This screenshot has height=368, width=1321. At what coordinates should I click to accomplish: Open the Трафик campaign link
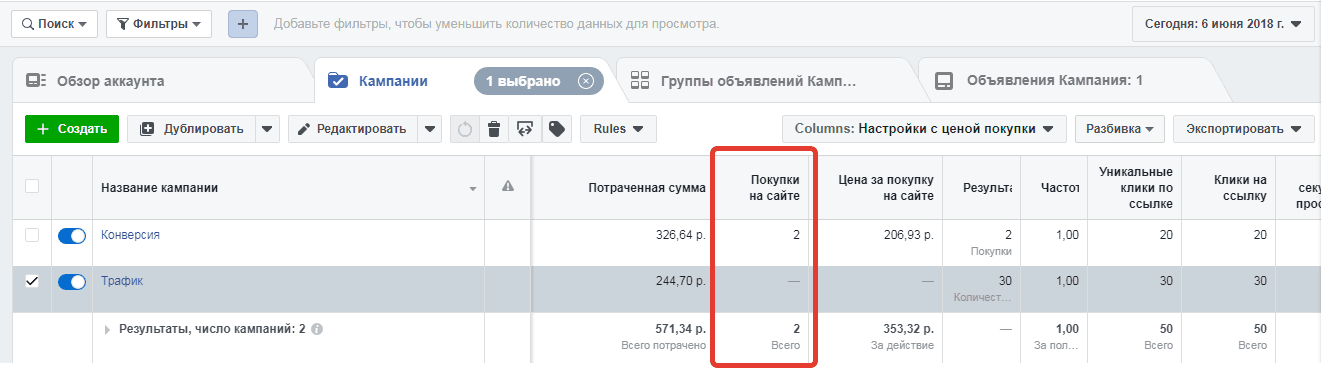point(122,281)
